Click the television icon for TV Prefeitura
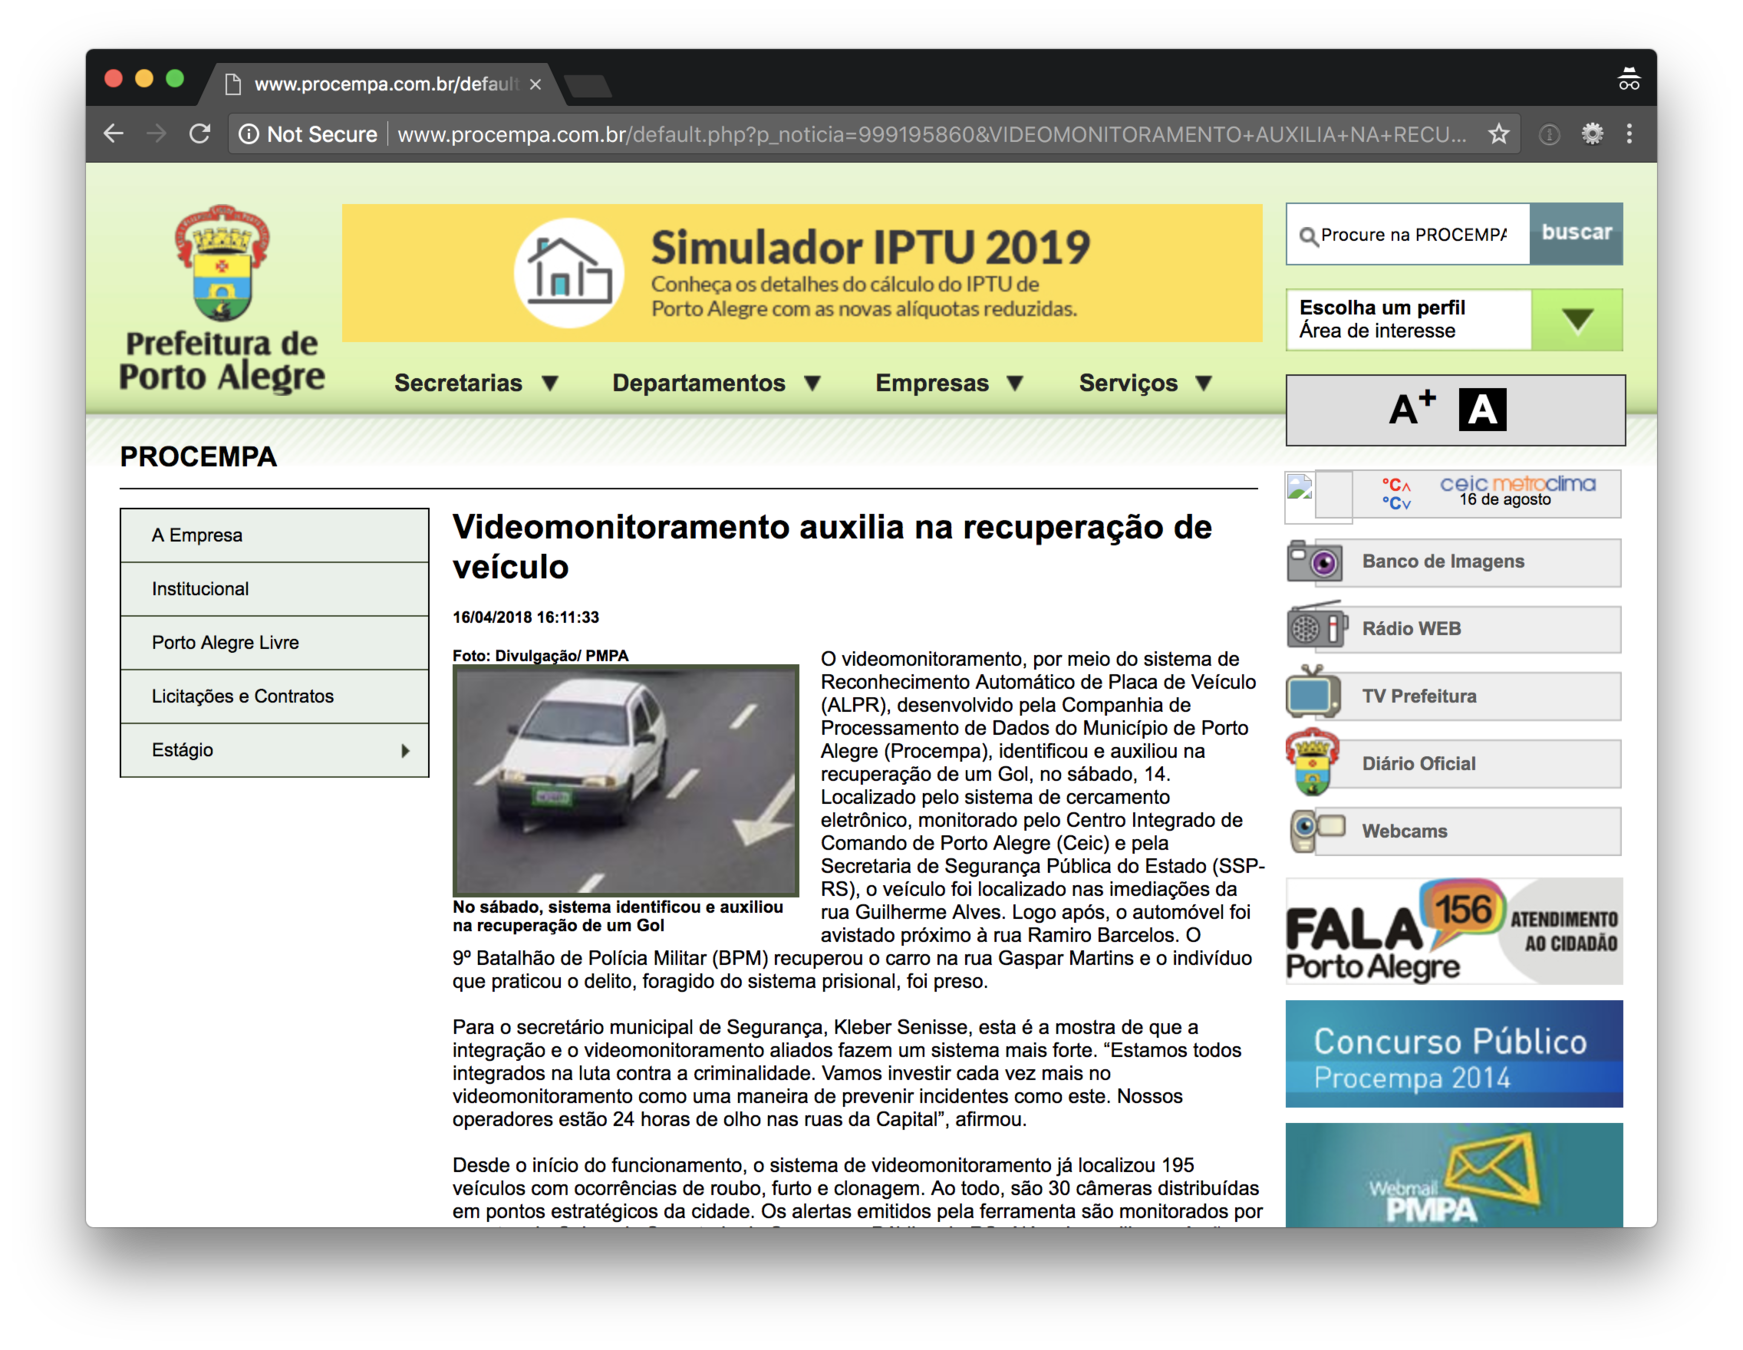 (x=1313, y=694)
